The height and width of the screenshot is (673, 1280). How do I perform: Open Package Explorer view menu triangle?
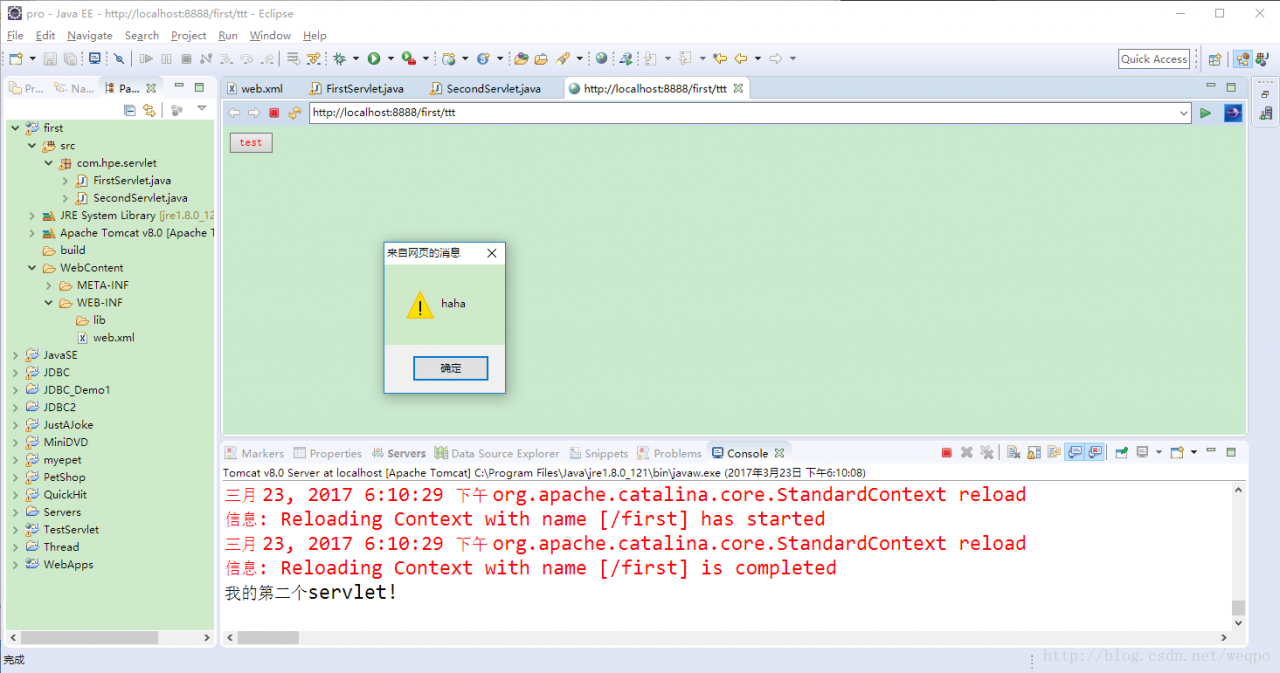coord(201,109)
